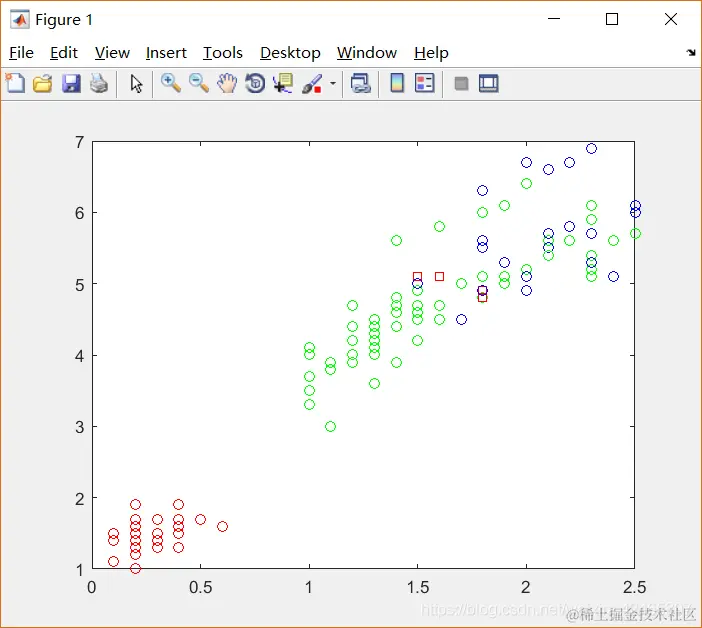Image resolution: width=702 pixels, height=628 pixels.
Task: Open the Tools menu
Action: pos(223,53)
